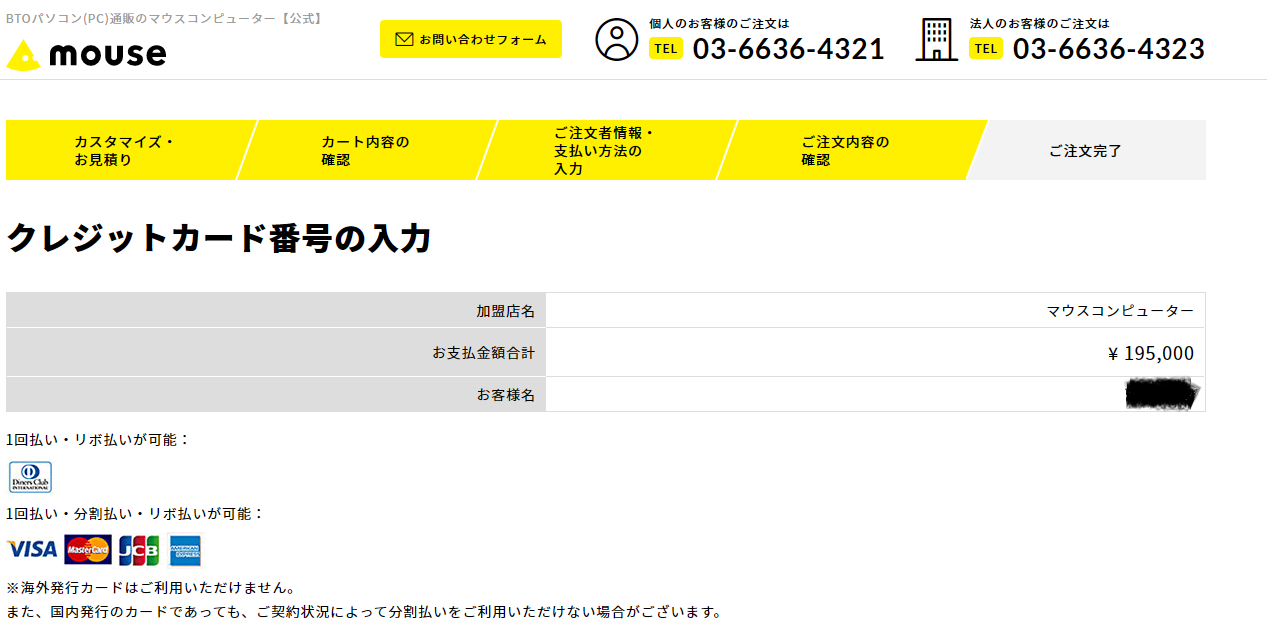Click the envelope icon in the contact button

(x=404, y=39)
